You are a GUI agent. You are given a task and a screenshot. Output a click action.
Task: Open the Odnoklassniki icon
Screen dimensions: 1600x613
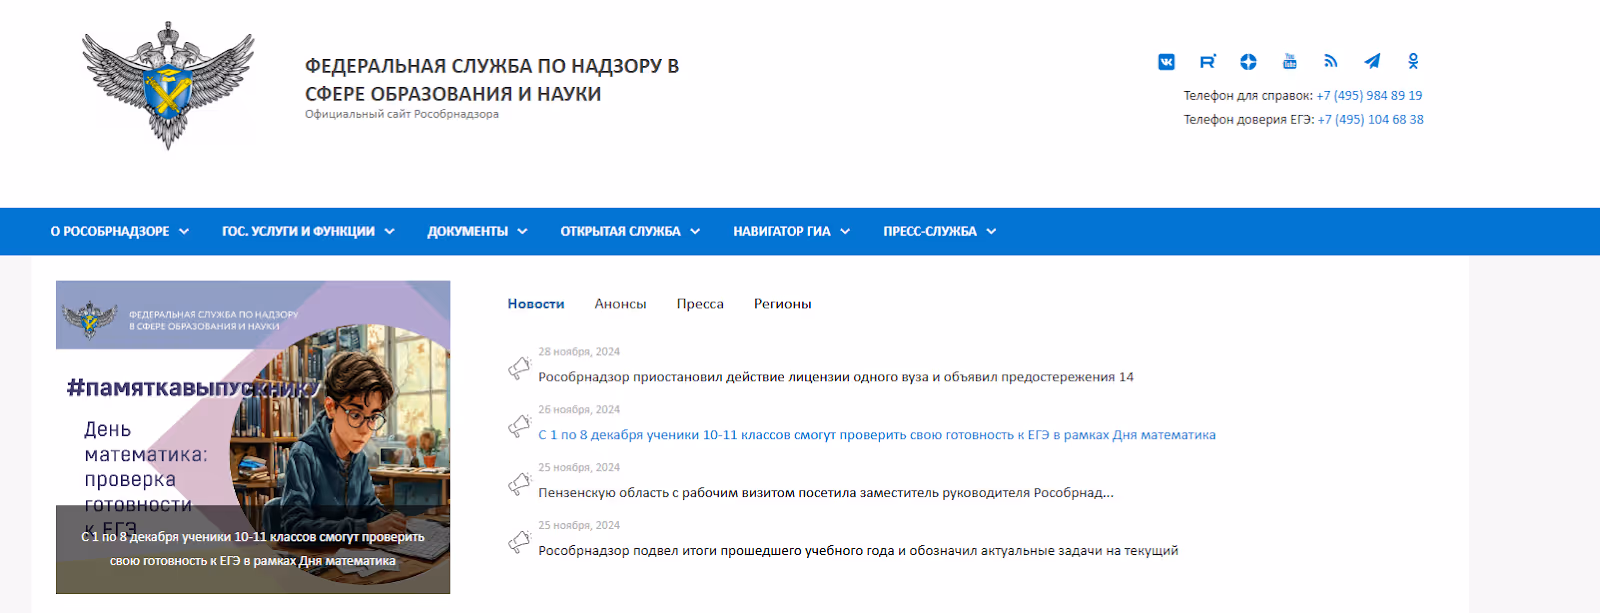(1413, 62)
